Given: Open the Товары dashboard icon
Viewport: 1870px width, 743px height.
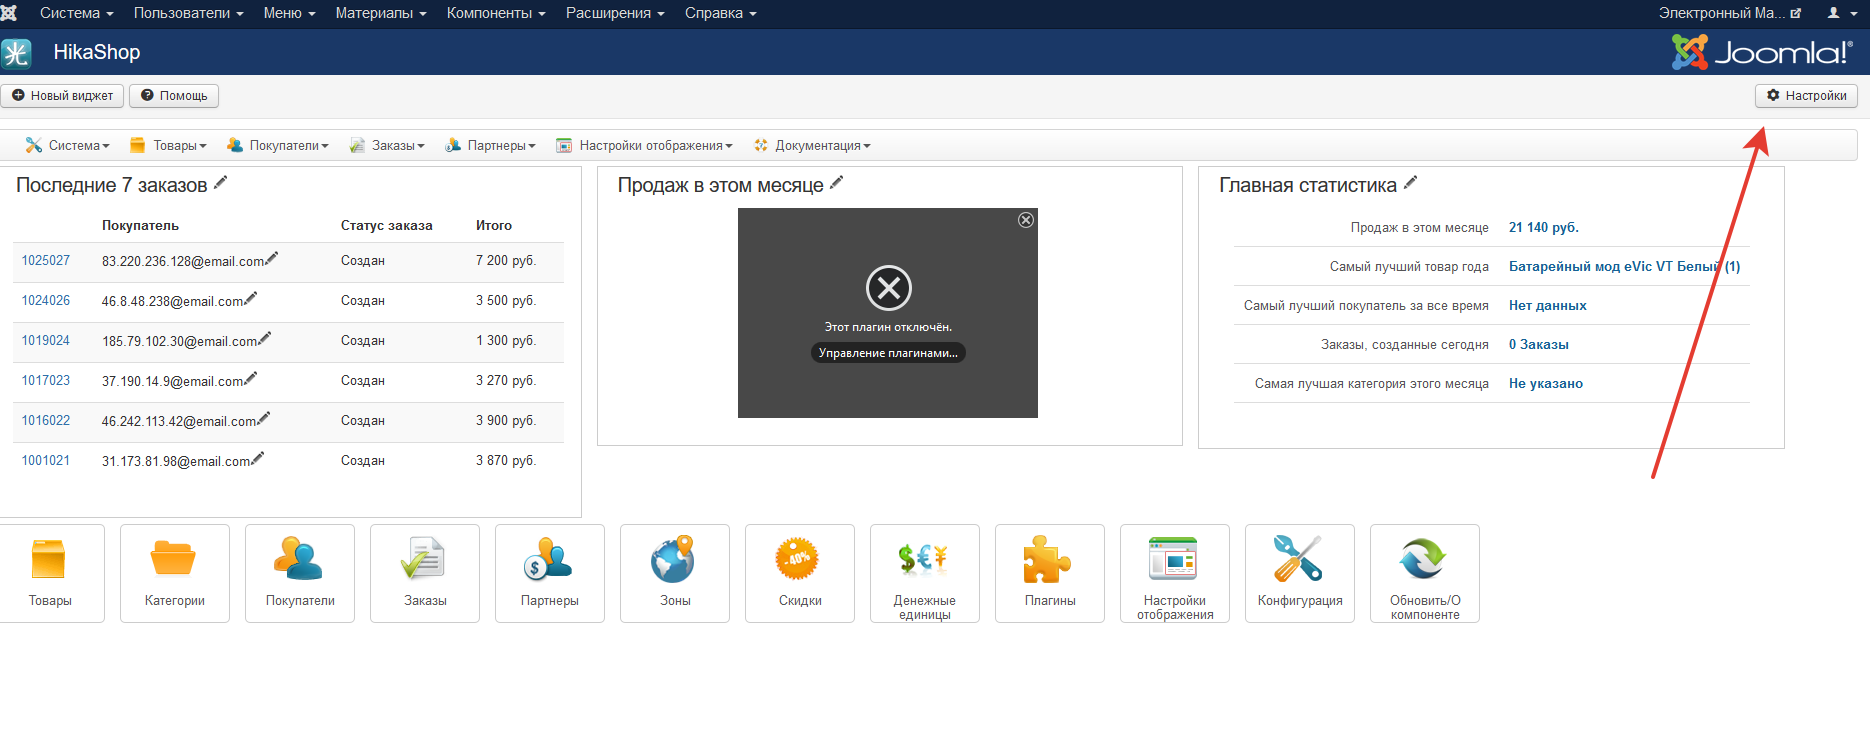Looking at the screenshot, I should tap(50, 573).
